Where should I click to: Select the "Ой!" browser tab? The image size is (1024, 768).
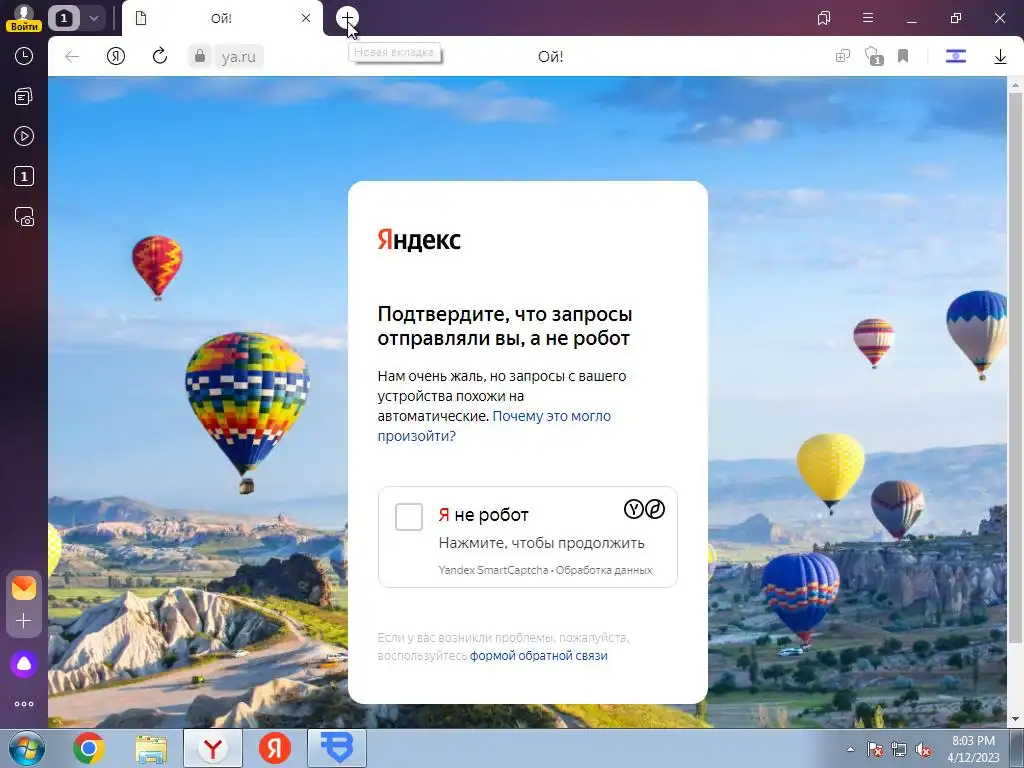pyautogui.click(x=222, y=18)
